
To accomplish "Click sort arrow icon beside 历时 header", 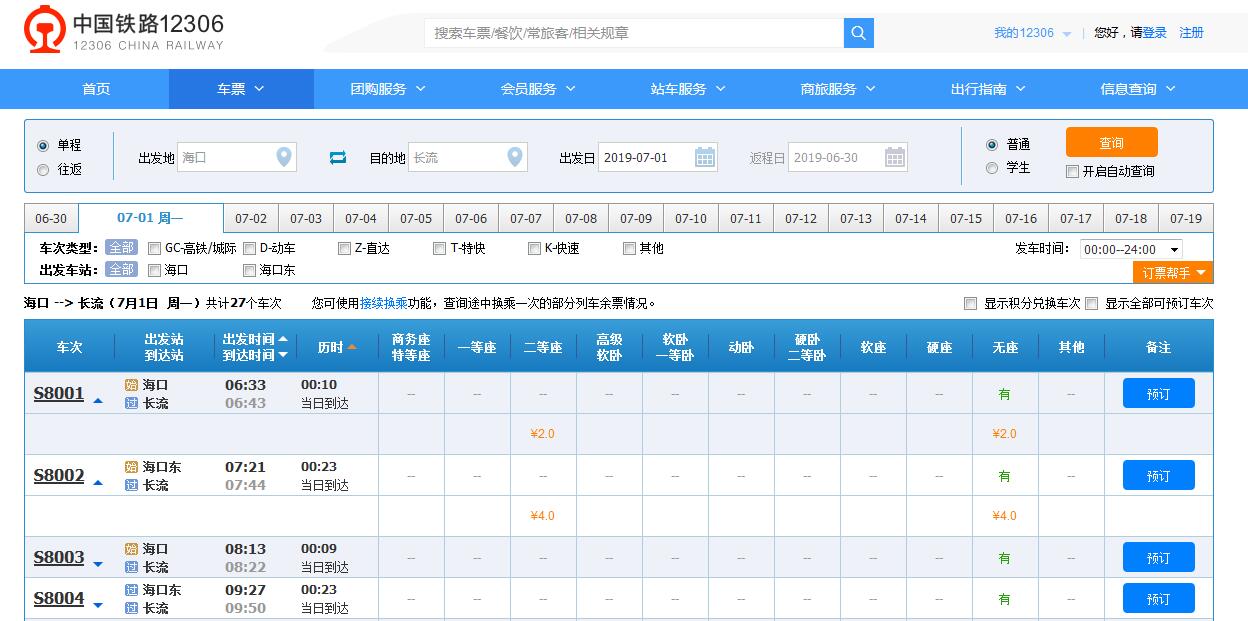I will point(352,348).
